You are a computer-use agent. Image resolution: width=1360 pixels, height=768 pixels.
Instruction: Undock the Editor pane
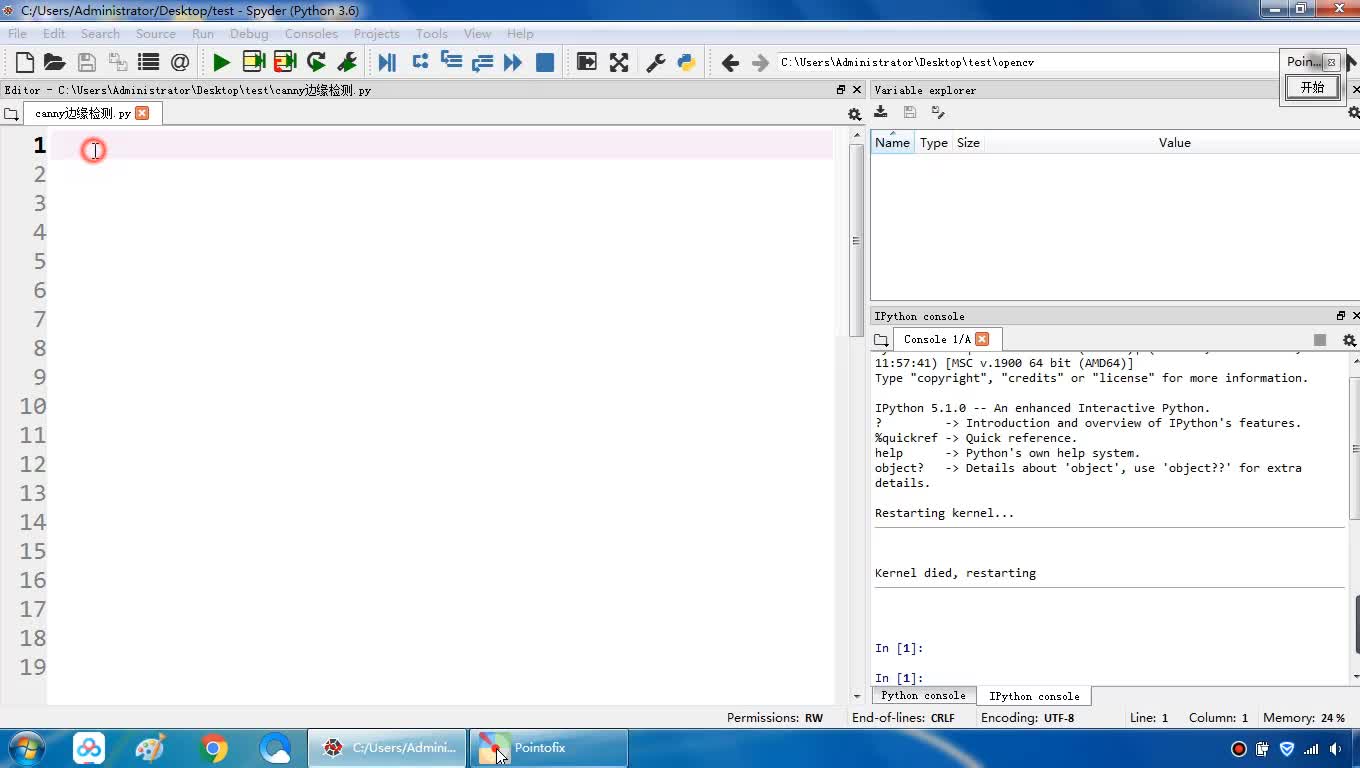pyautogui.click(x=841, y=90)
